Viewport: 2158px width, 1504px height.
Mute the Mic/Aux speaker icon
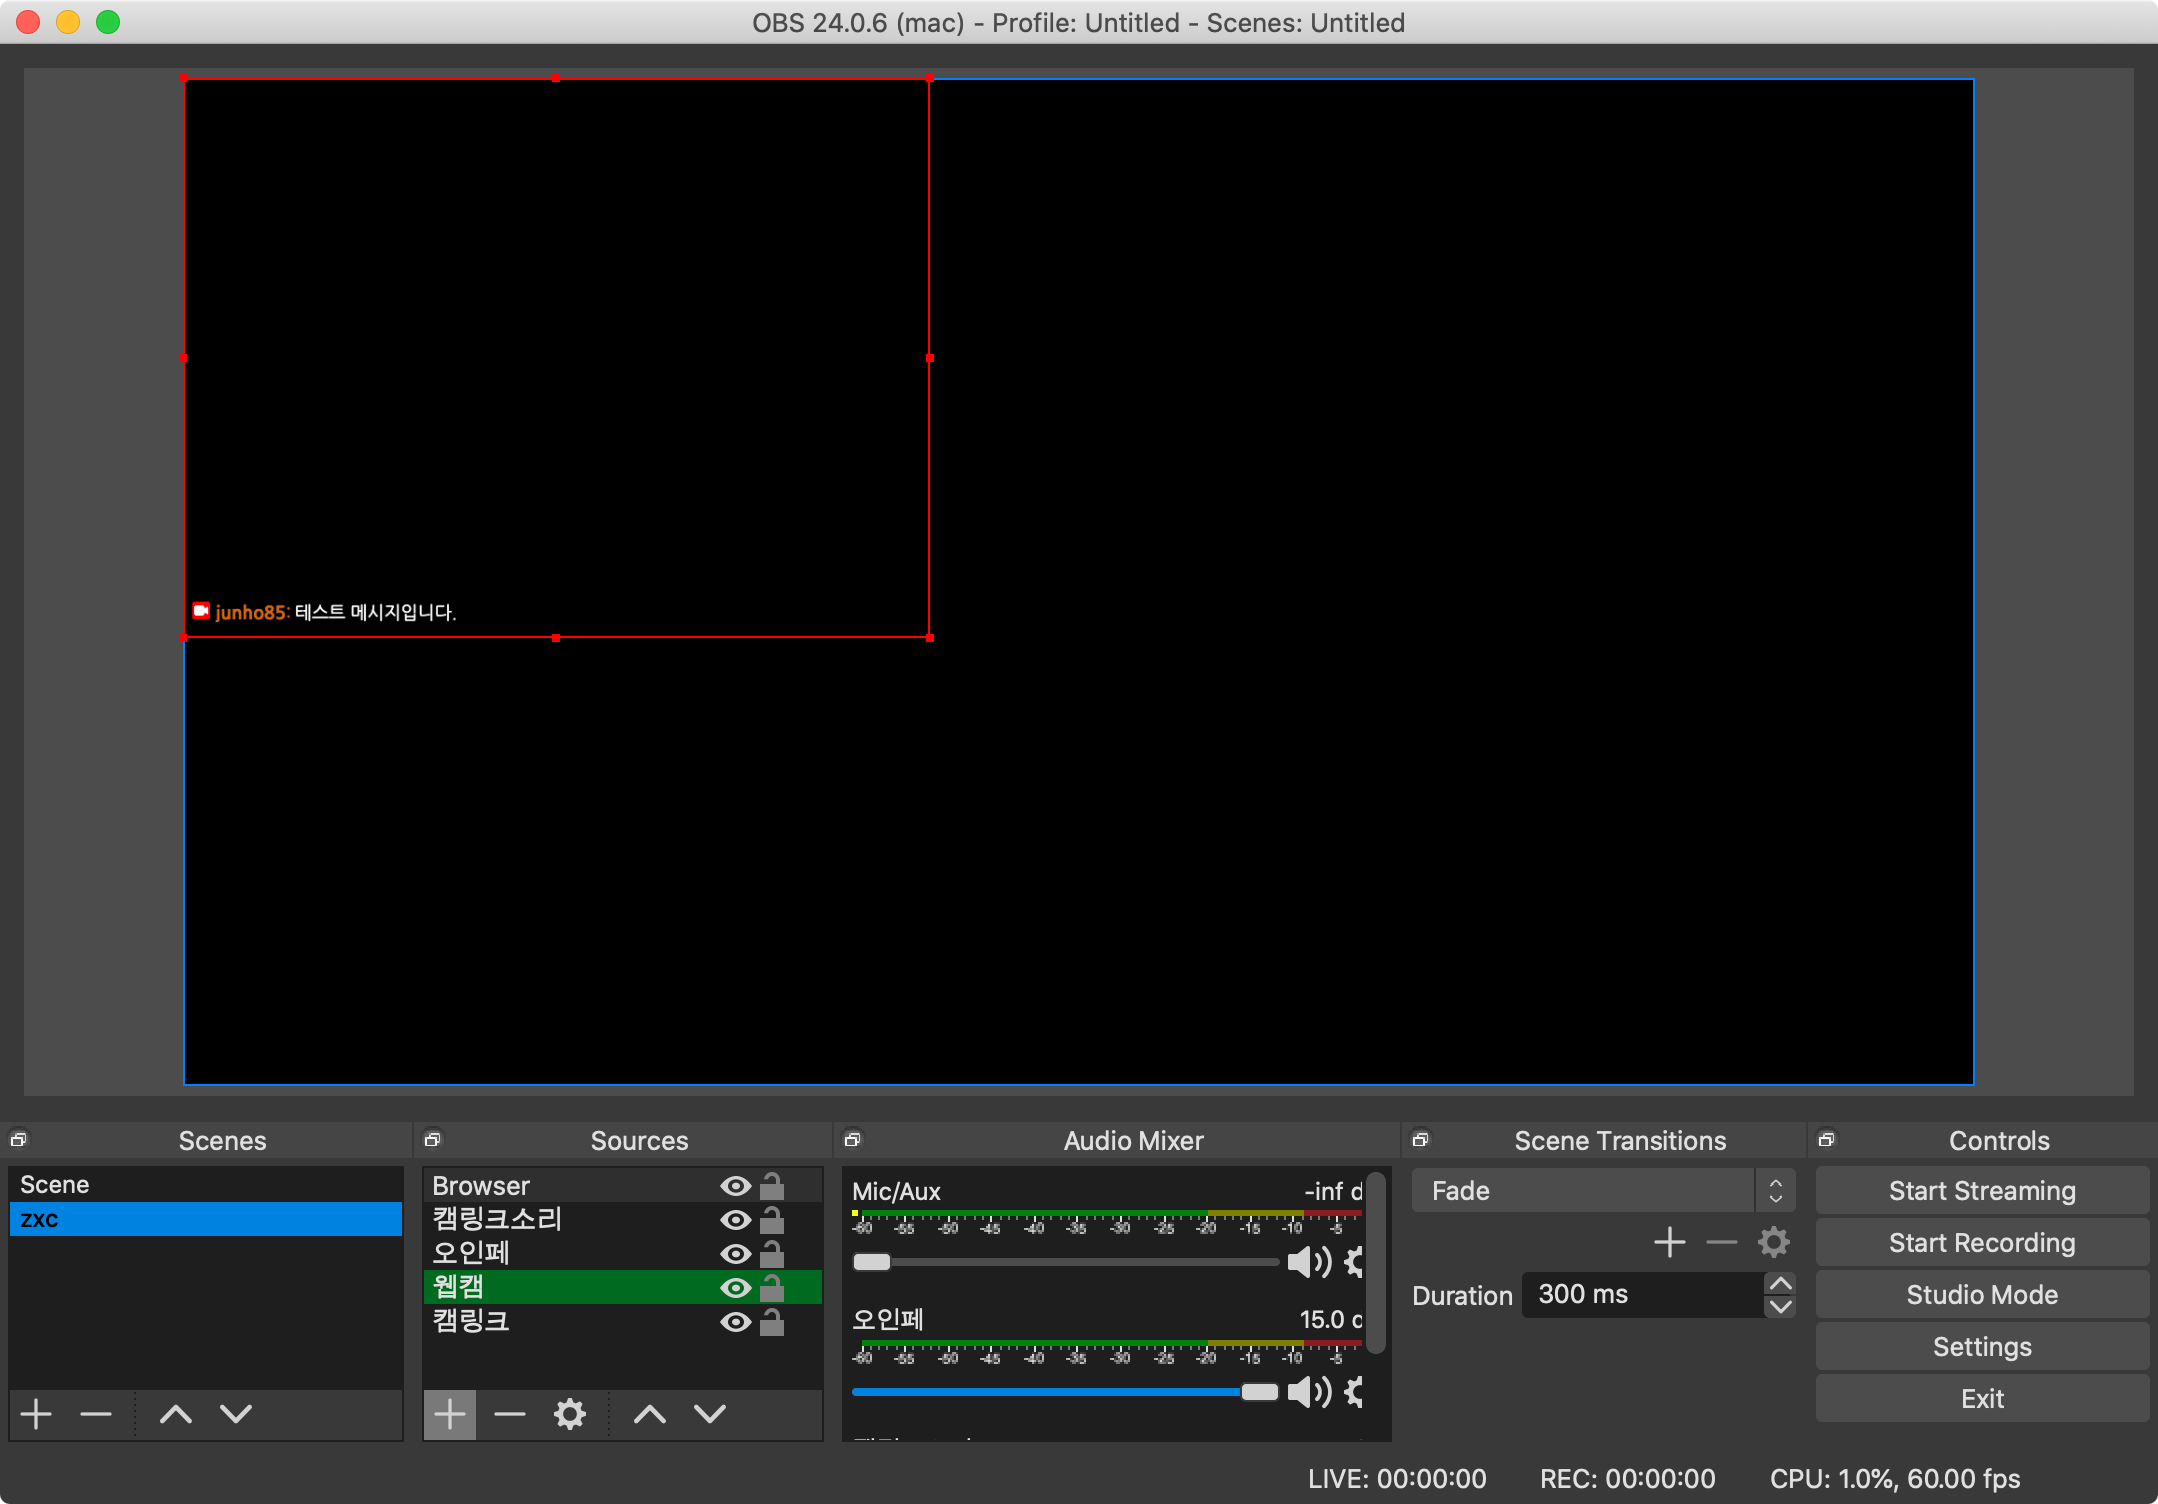tap(1307, 1262)
